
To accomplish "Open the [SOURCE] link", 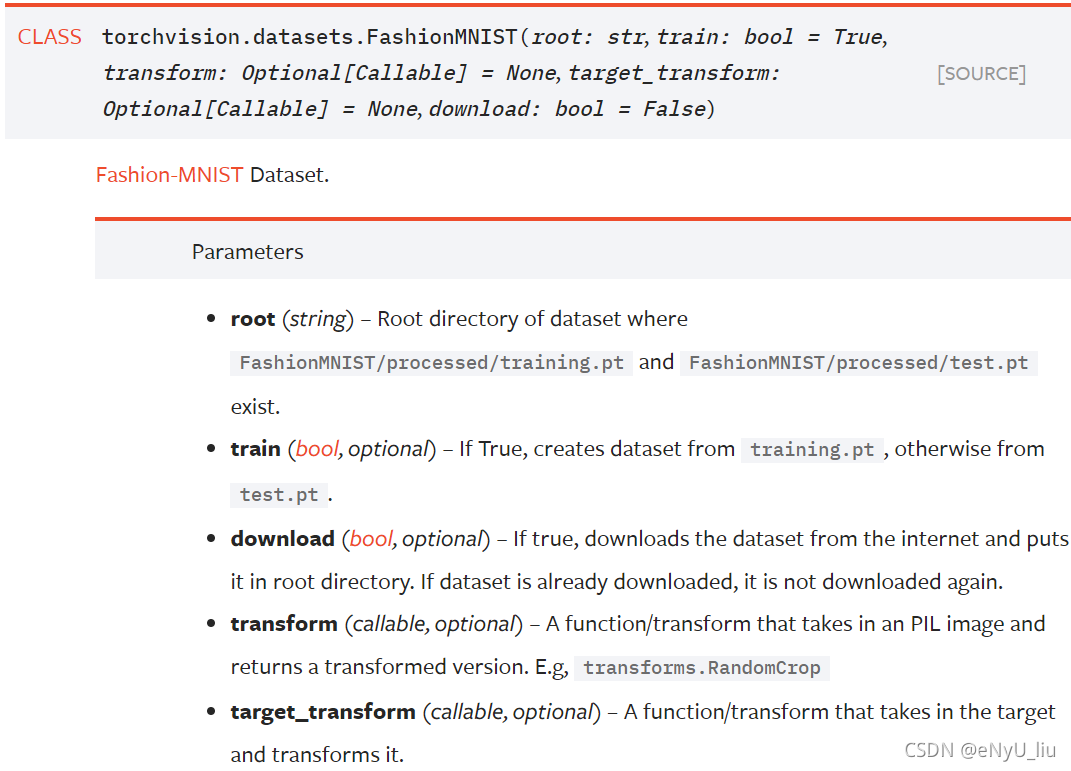I will click(x=982, y=74).
